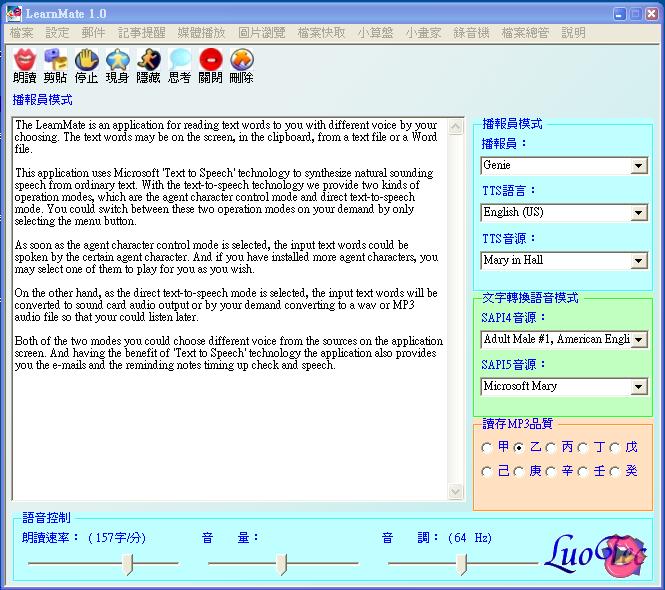Open the 檔案快取 menu
This screenshot has height=590, width=665.
(x=321, y=33)
